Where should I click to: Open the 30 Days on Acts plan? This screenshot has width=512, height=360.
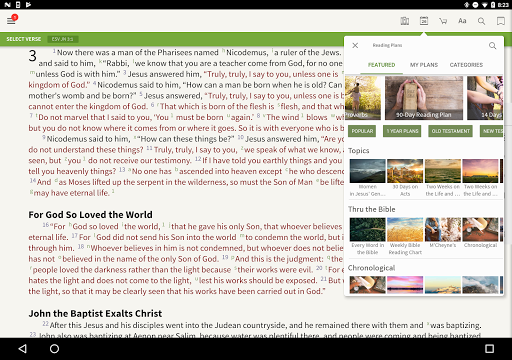[405, 178]
